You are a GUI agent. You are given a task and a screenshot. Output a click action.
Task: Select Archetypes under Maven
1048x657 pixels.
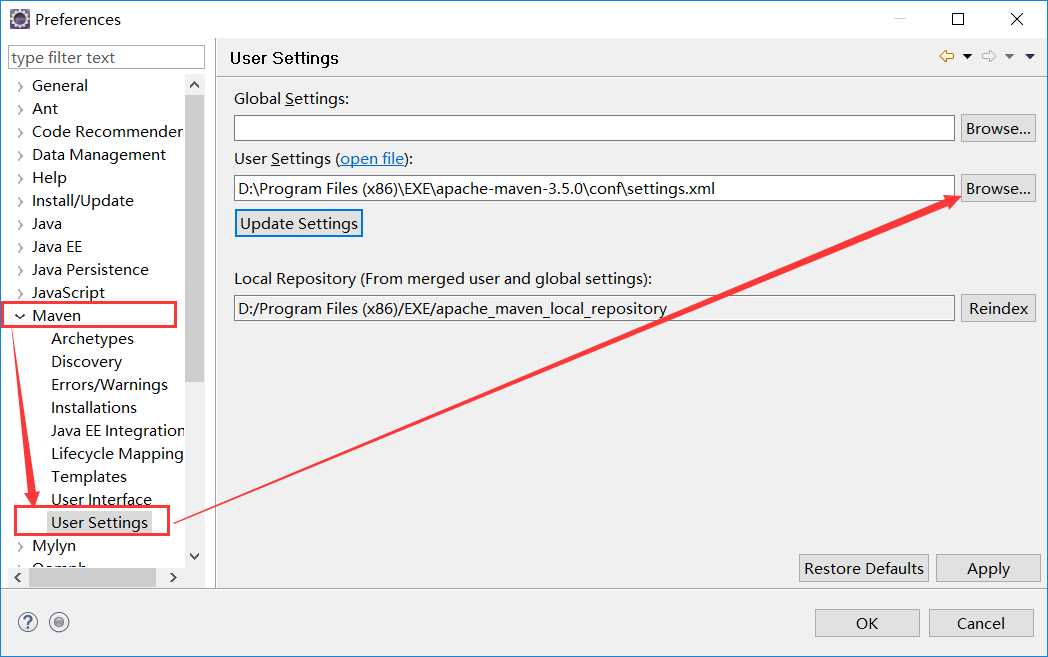pyautogui.click(x=92, y=339)
